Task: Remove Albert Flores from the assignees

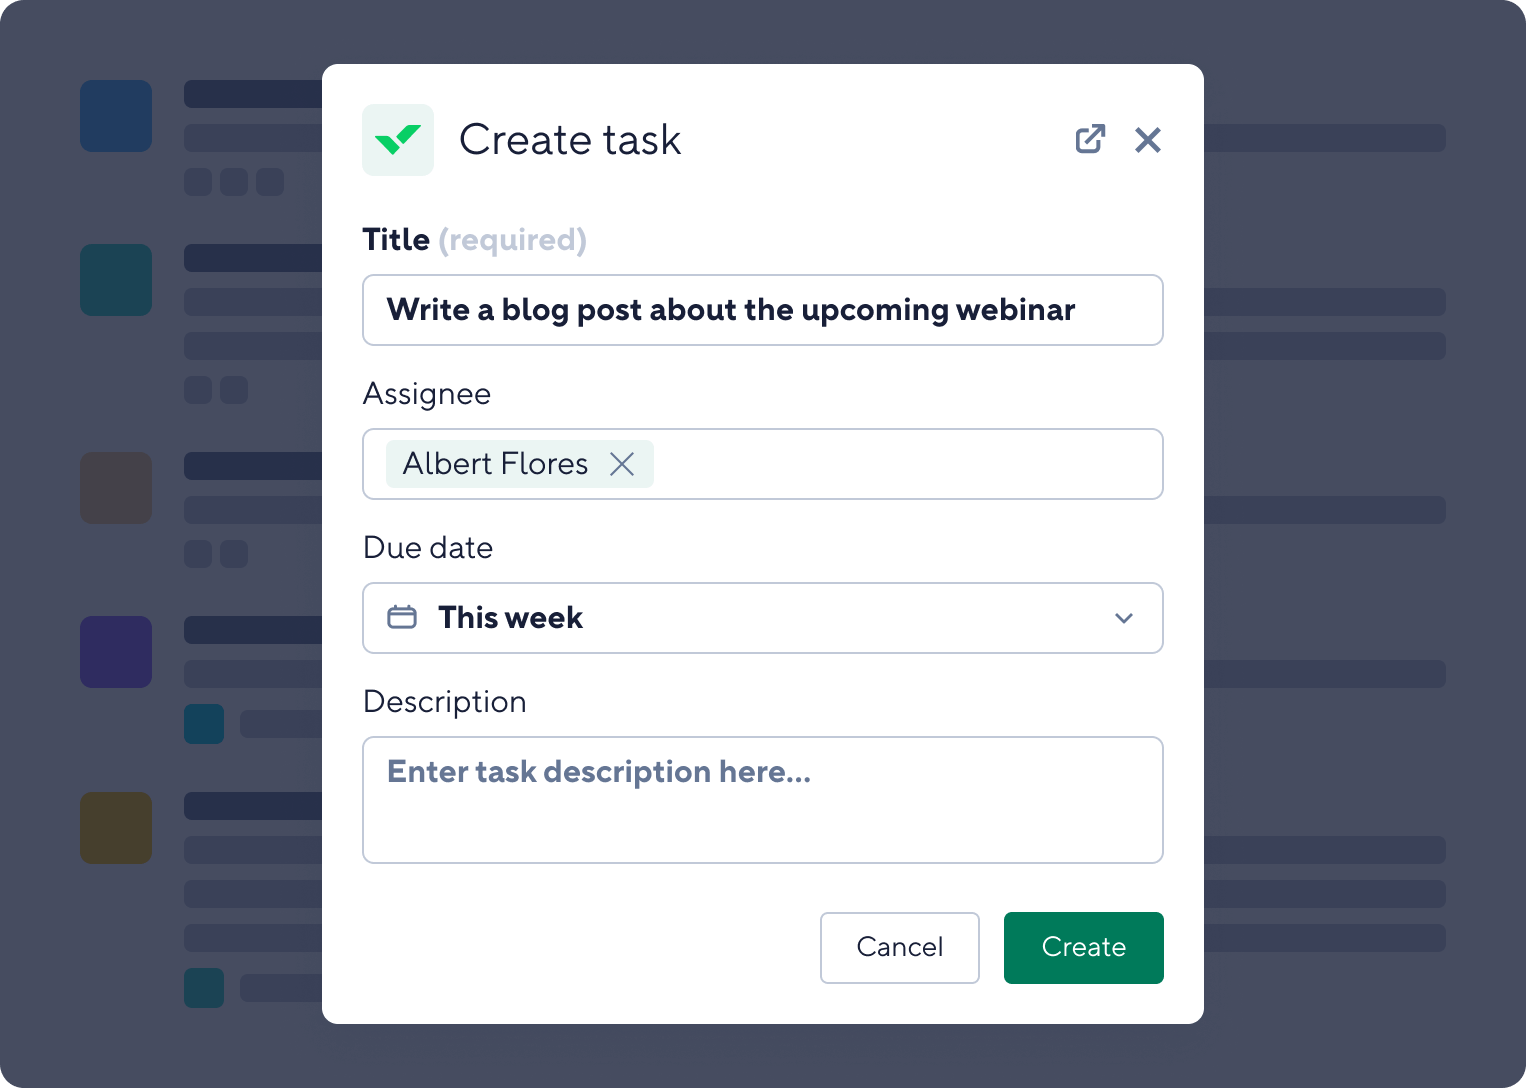Action: pos(622,464)
